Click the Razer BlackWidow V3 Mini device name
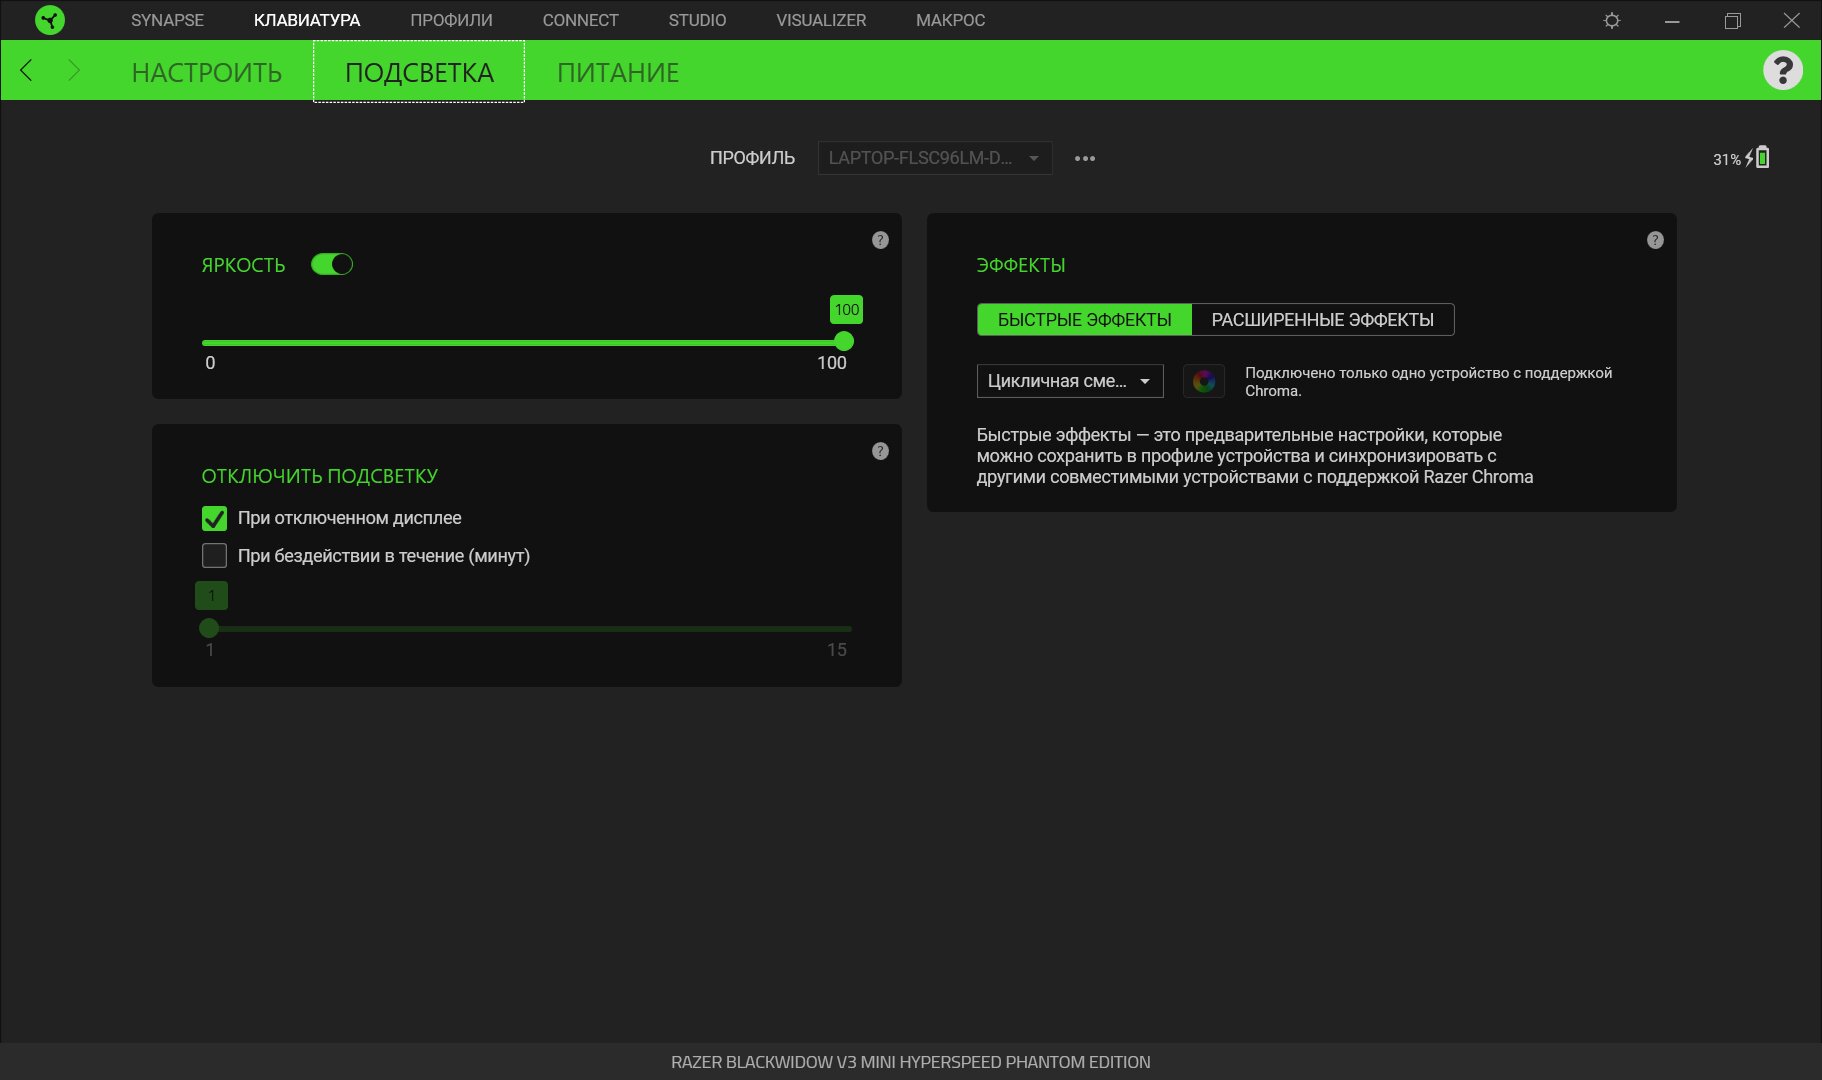1822x1080 pixels. 911,1062
